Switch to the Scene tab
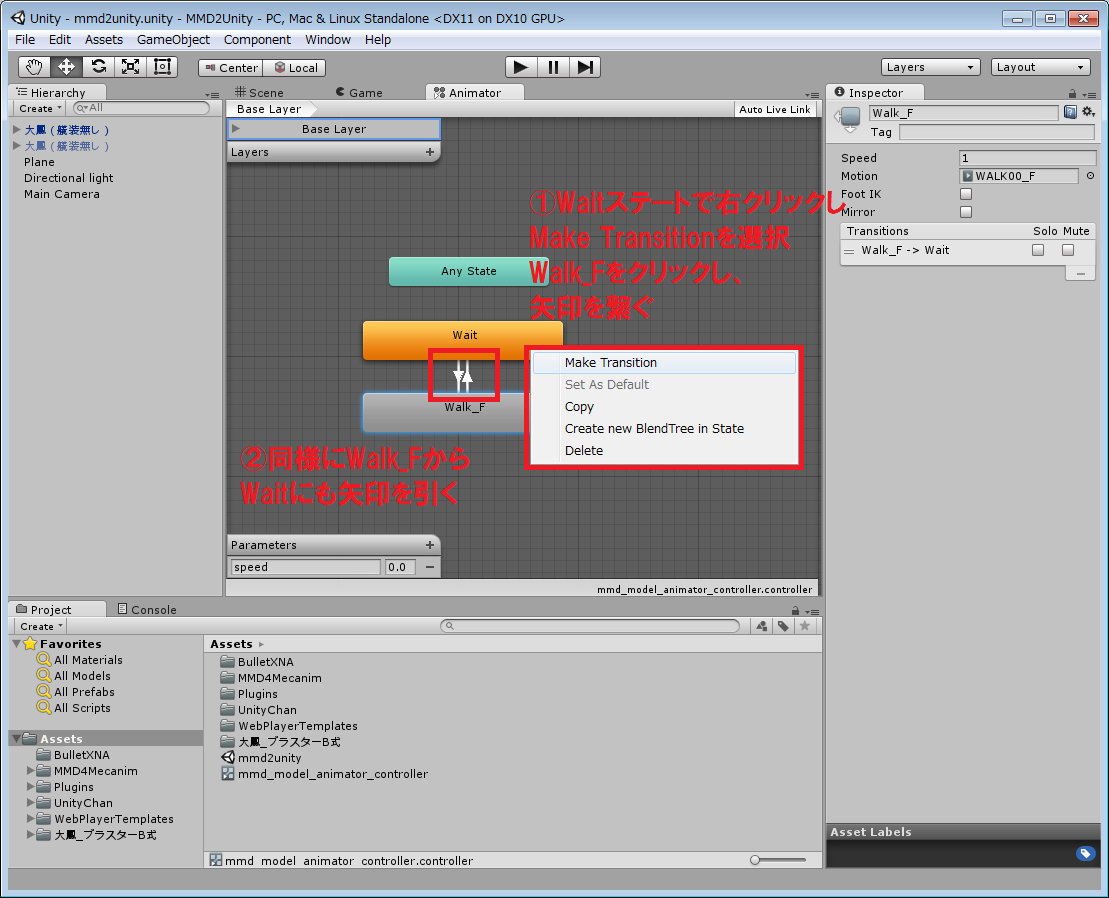1109x898 pixels. 260,93
